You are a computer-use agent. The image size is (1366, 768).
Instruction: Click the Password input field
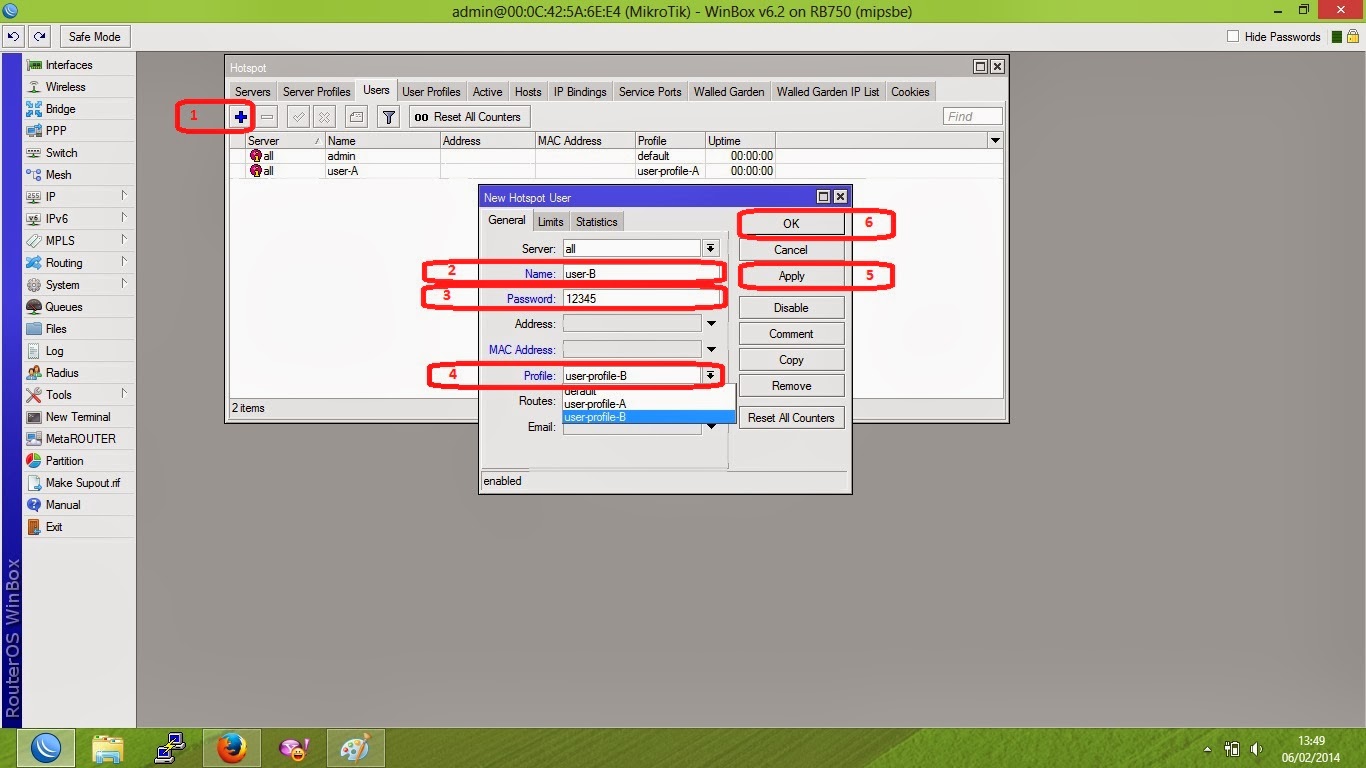(x=640, y=298)
